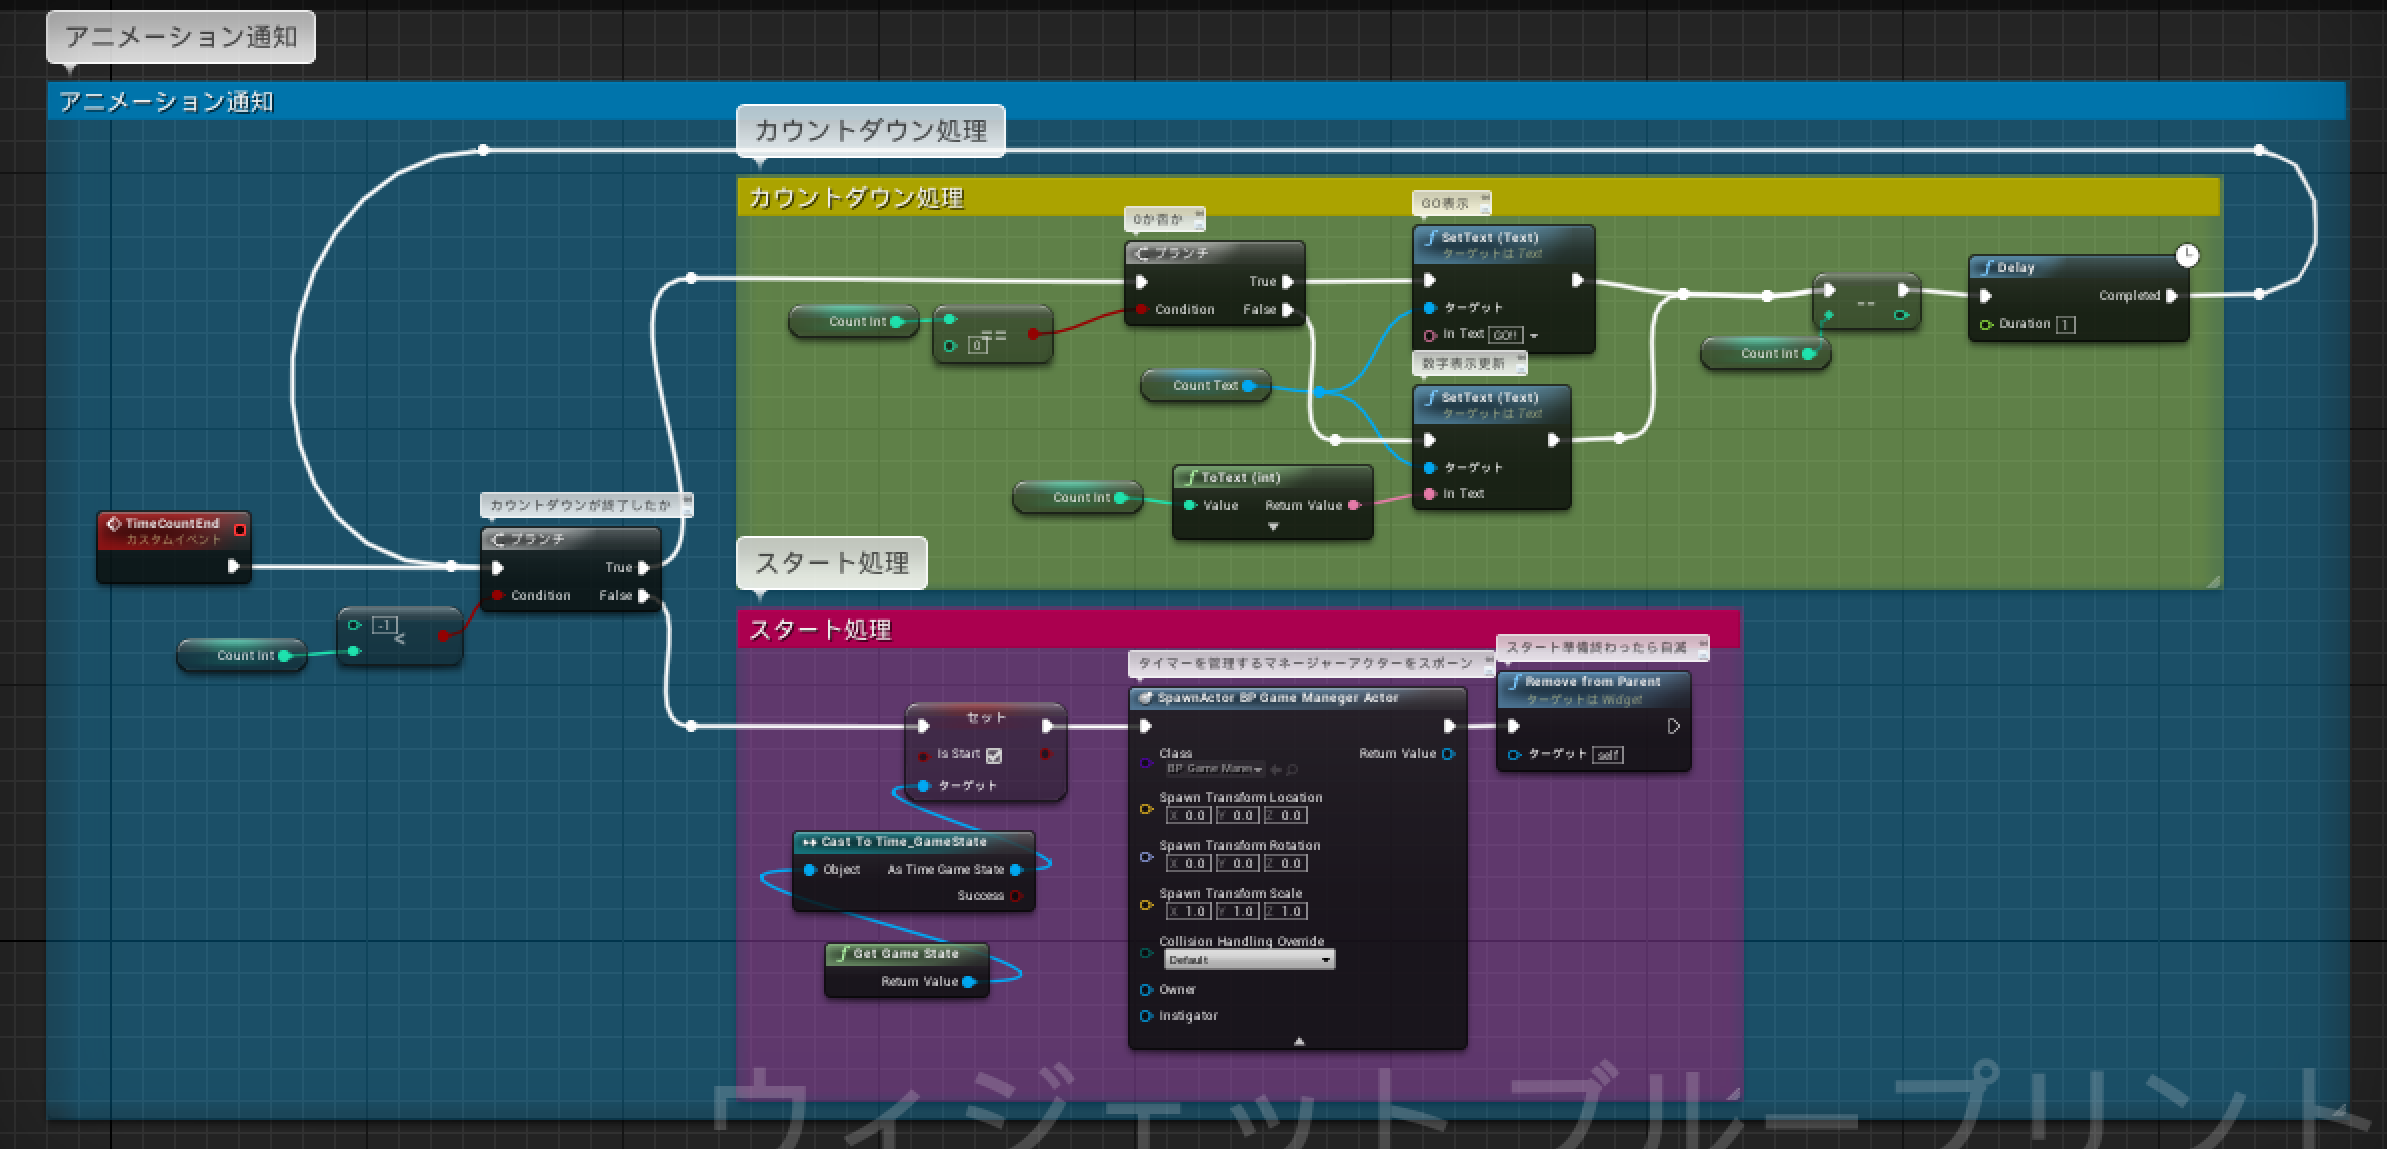Click search icon beside Class field
Image resolution: width=2387 pixels, height=1149 pixels.
[1293, 770]
